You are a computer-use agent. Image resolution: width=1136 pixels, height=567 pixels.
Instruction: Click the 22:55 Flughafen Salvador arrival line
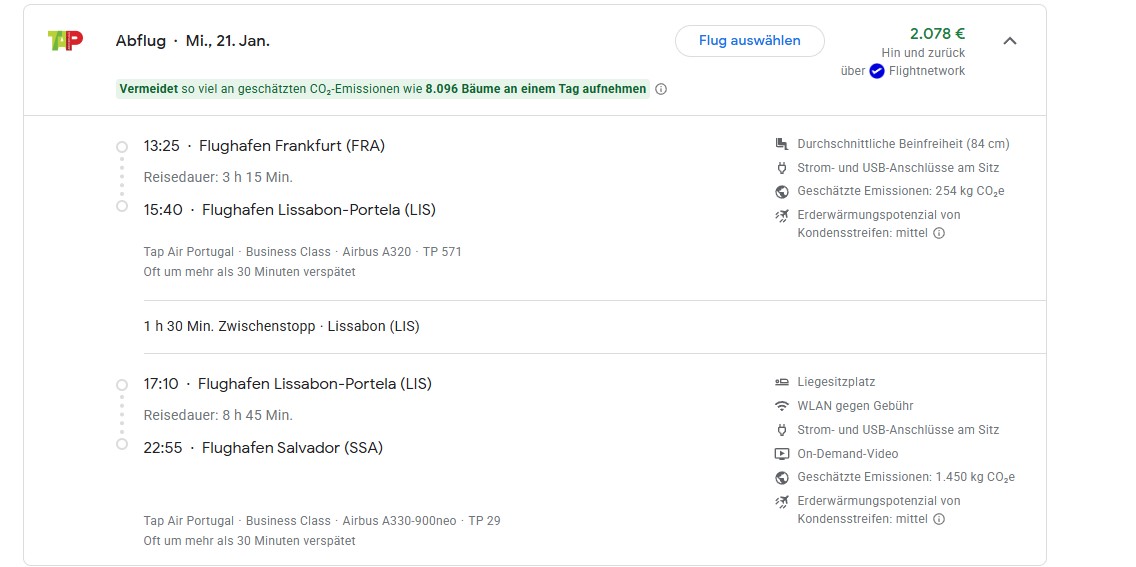(x=263, y=448)
